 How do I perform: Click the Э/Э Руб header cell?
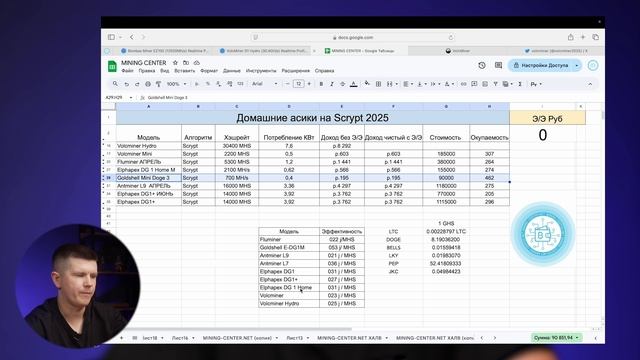[547, 118]
